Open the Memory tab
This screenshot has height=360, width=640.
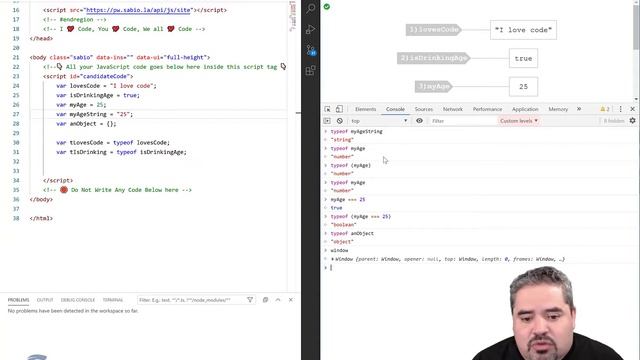tap(558, 109)
